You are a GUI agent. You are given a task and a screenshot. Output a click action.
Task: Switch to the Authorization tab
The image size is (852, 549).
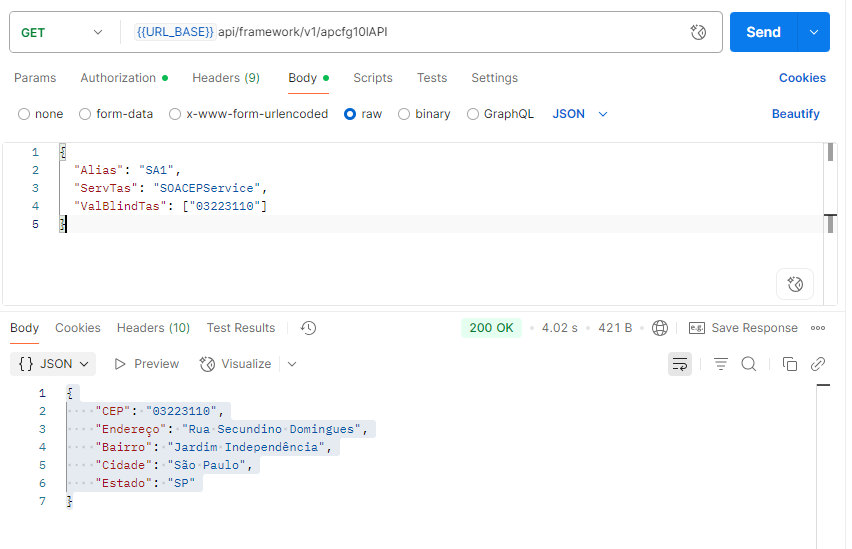(118, 78)
